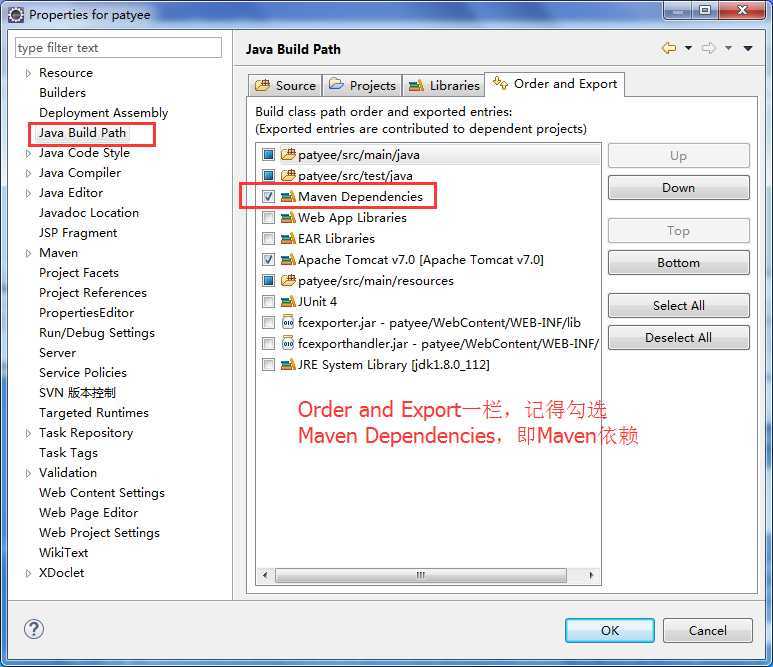Switch to the Libraries tab

[444, 85]
